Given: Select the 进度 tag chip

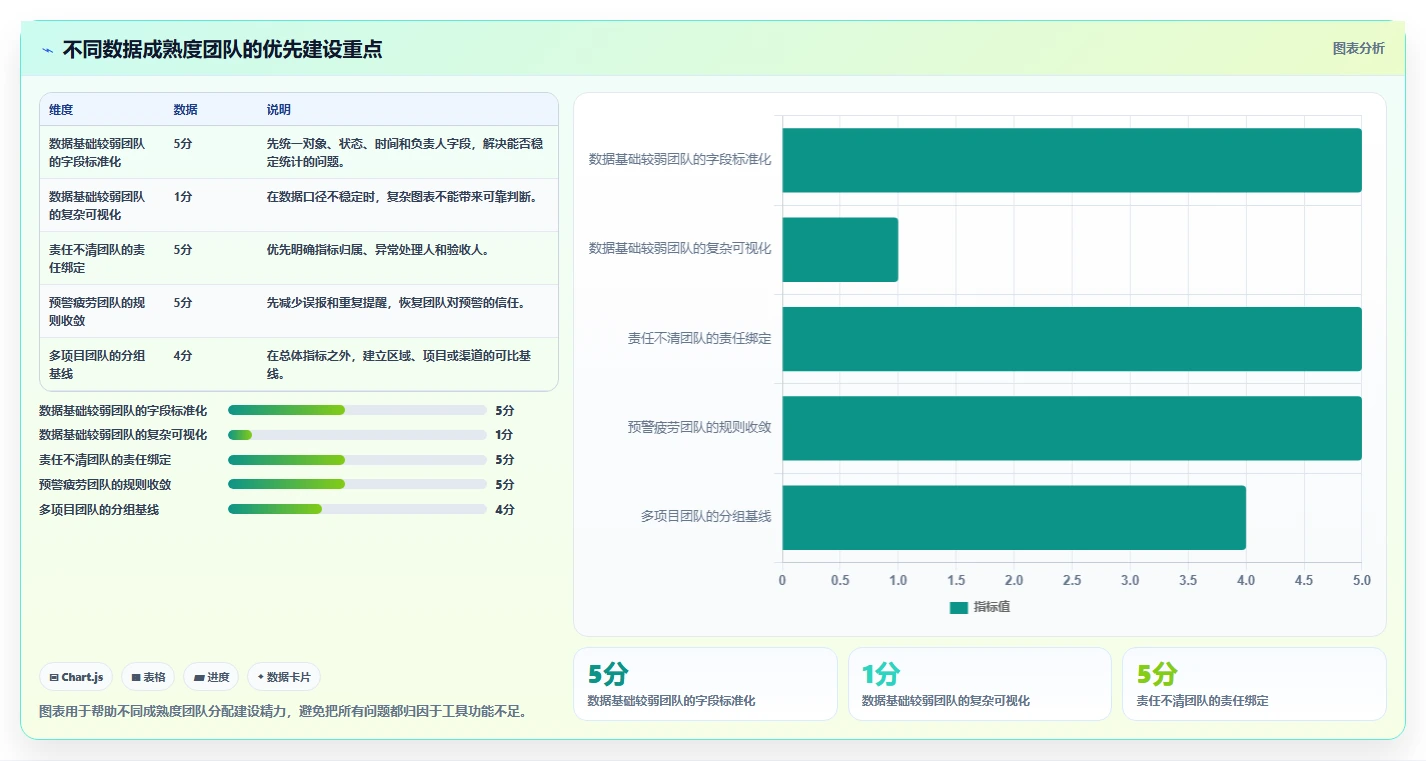Looking at the screenshot, I should pyautogui.click(x=211, y=677).
